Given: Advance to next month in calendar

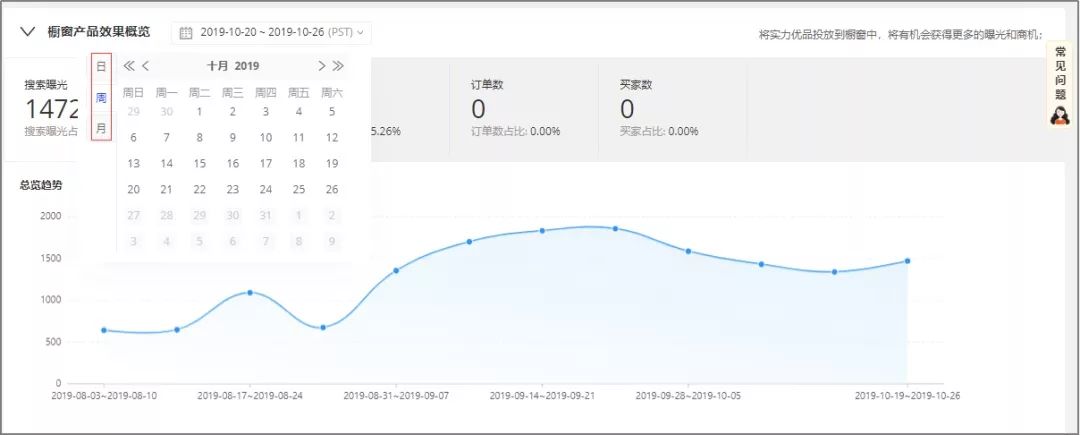Looking at the screenshot, I should point(321,66).
